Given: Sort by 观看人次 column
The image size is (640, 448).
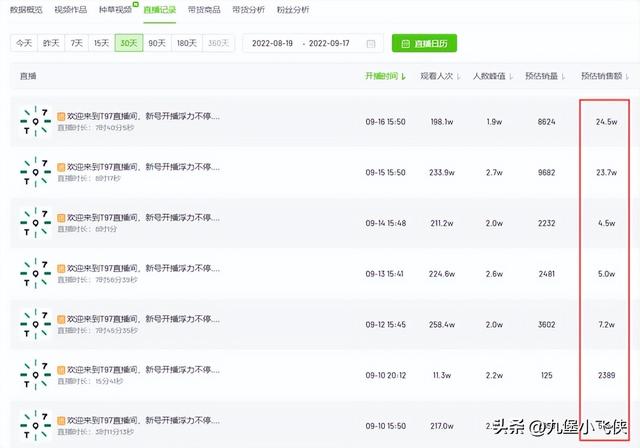Looking at the screenshot, I should (437, 76).
